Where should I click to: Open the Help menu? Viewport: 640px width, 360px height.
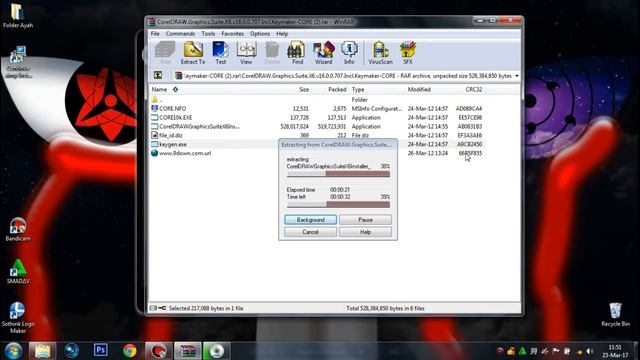tap(282, 33)
